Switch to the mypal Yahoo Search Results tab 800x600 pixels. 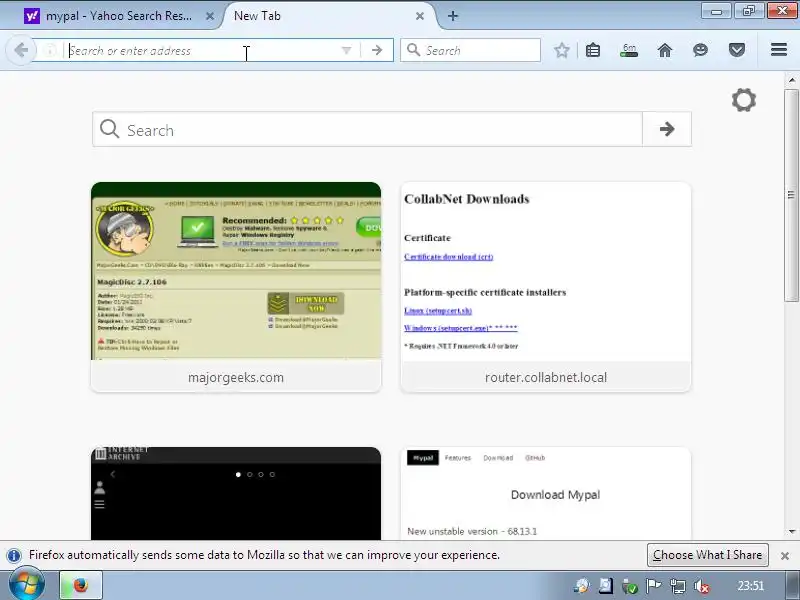click(118, 16)
